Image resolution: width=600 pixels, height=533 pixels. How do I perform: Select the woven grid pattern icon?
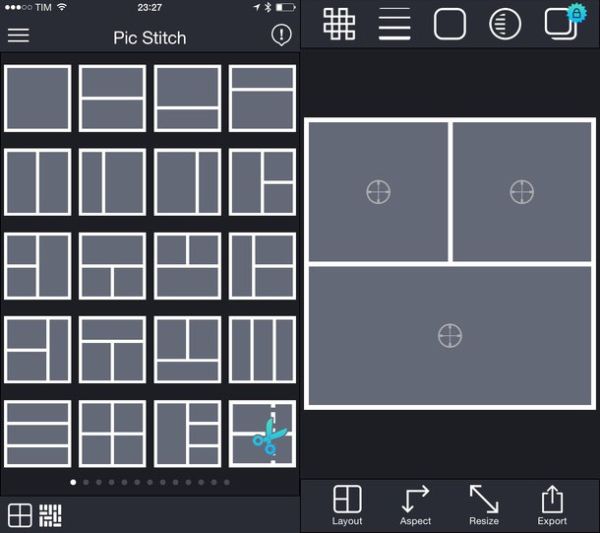pyautogui.click(x=339, y=24)
